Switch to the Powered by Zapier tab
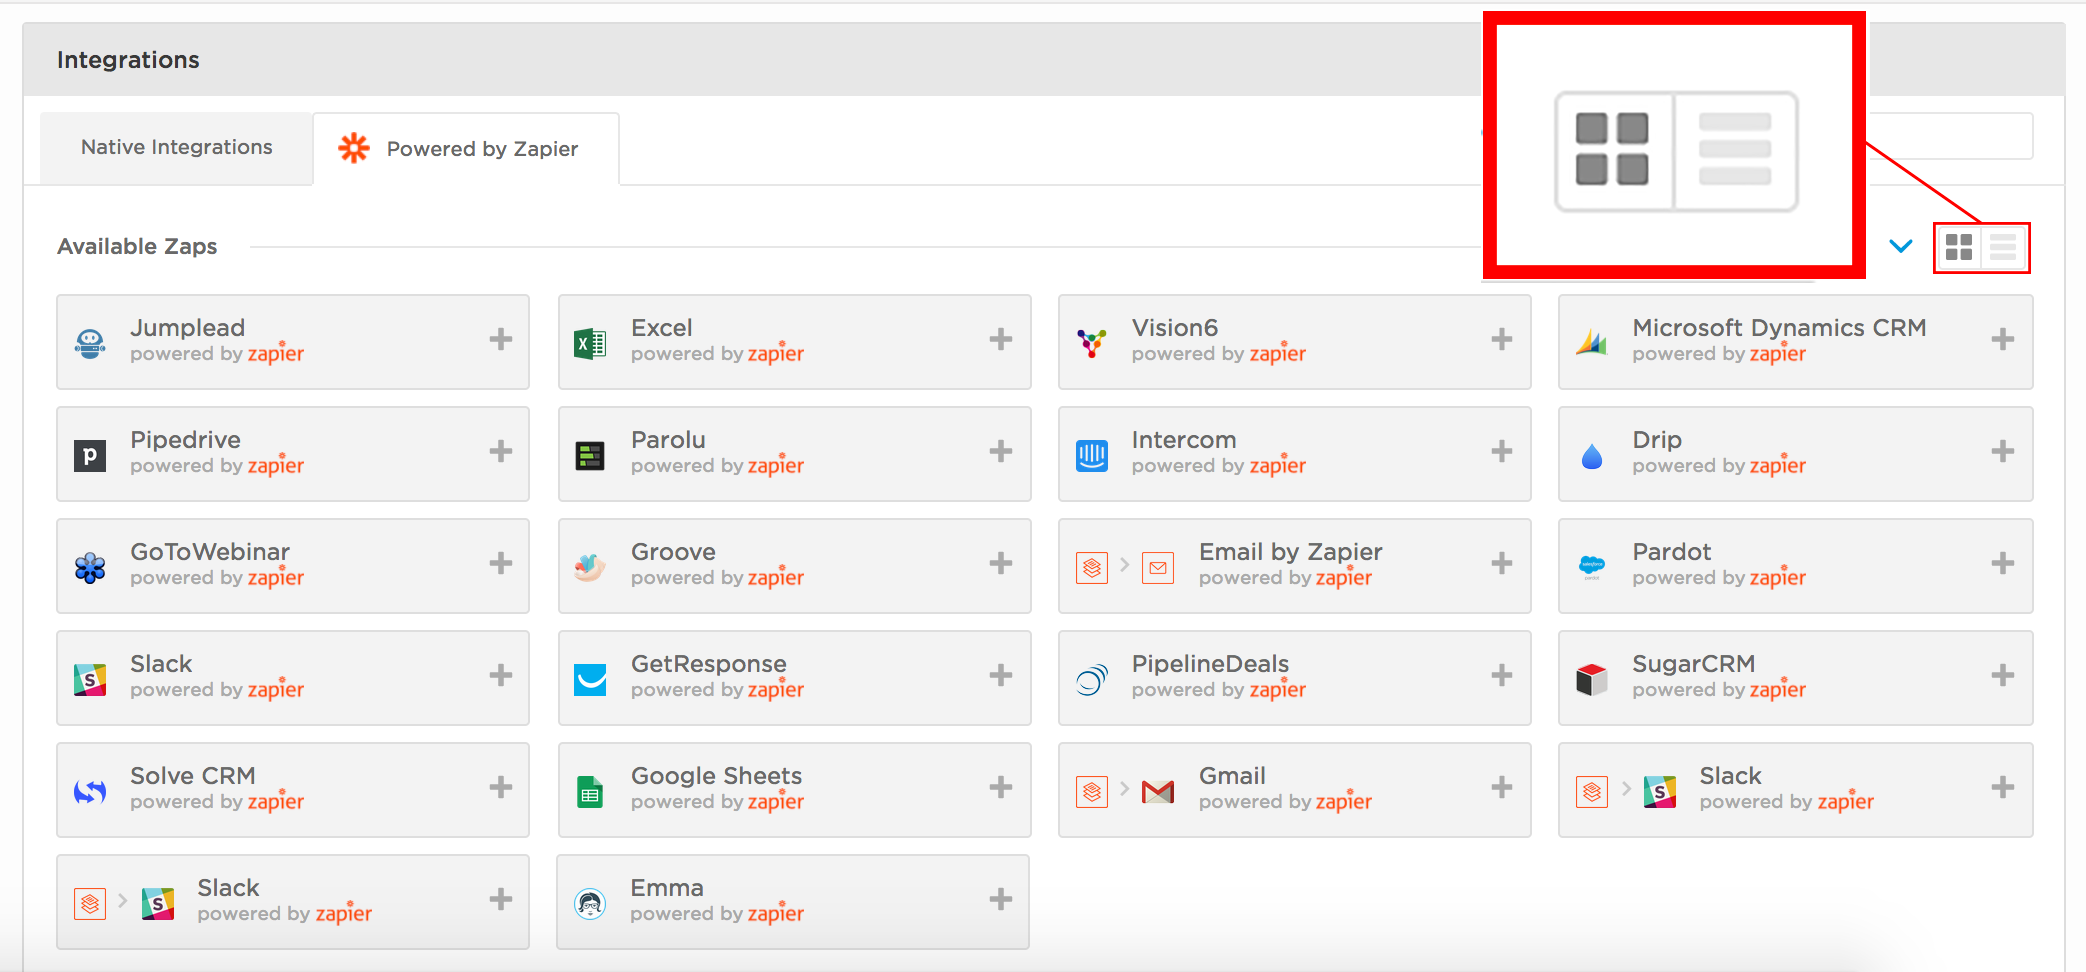The height and width of the screenshot is (972, 2086). (465, 147)
